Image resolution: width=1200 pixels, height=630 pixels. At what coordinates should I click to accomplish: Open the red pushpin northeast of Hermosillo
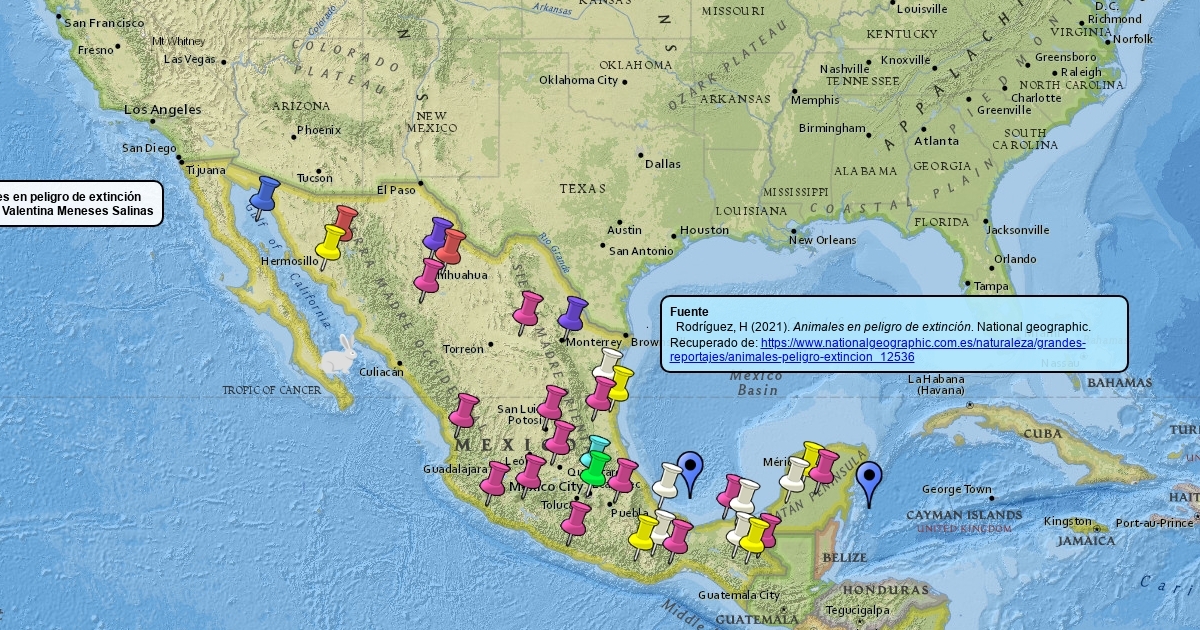tap(346, 222)
